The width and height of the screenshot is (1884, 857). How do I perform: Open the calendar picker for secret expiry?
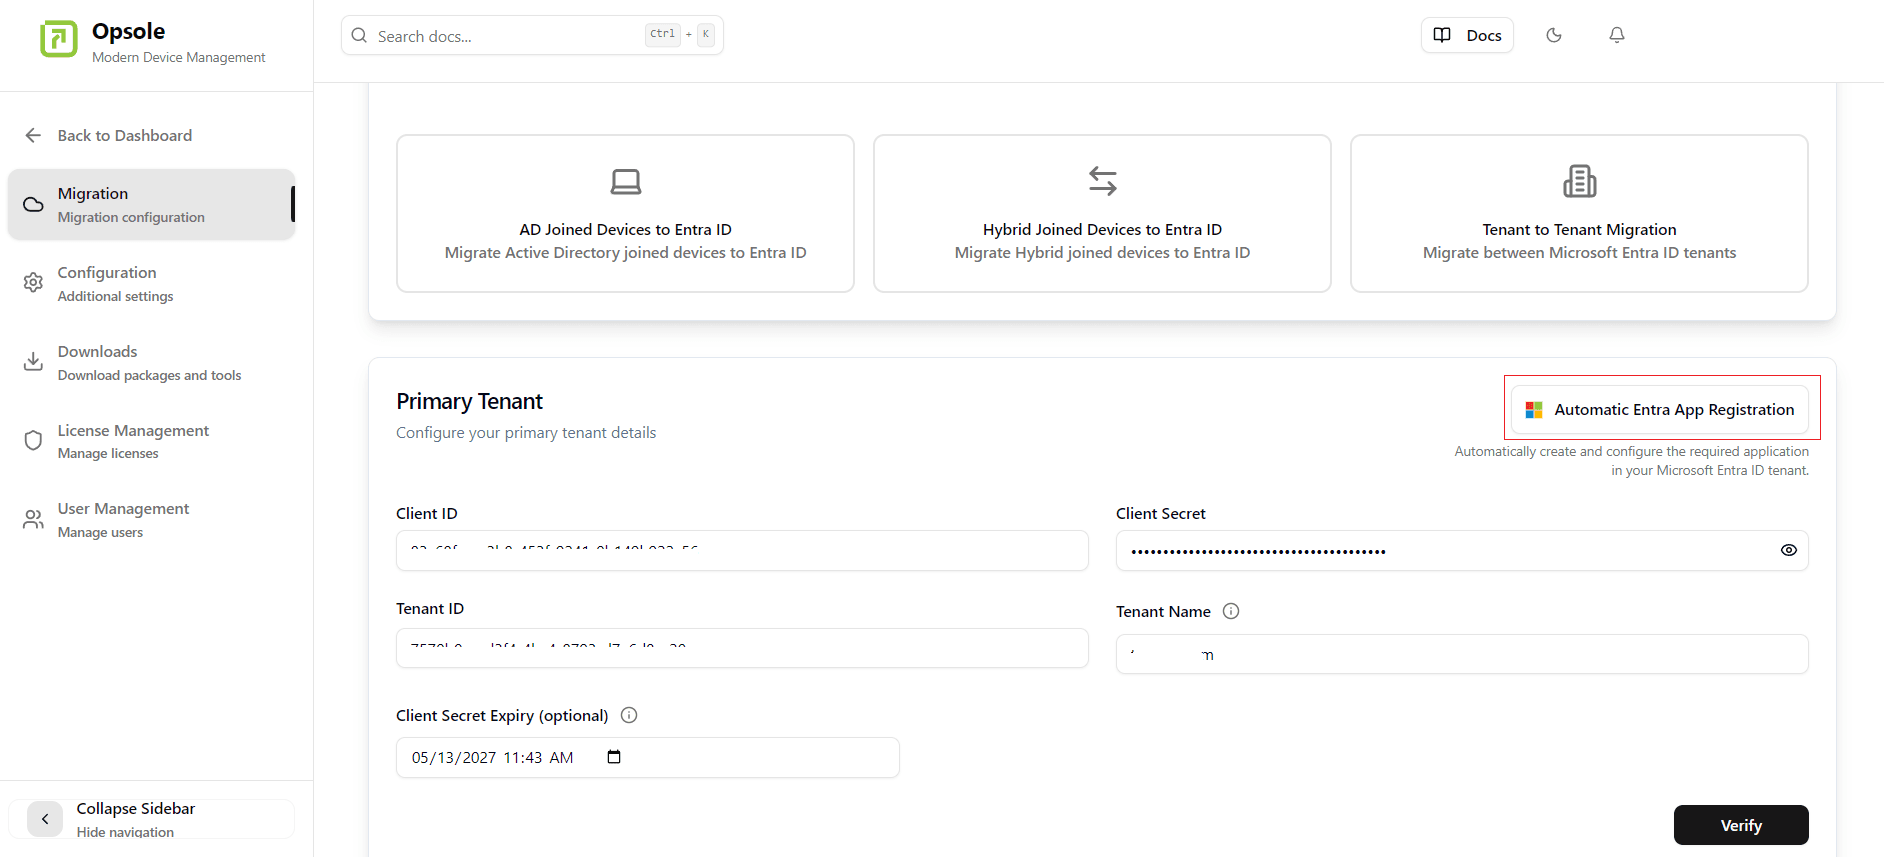pyautogui.click(x=614, y=757)
